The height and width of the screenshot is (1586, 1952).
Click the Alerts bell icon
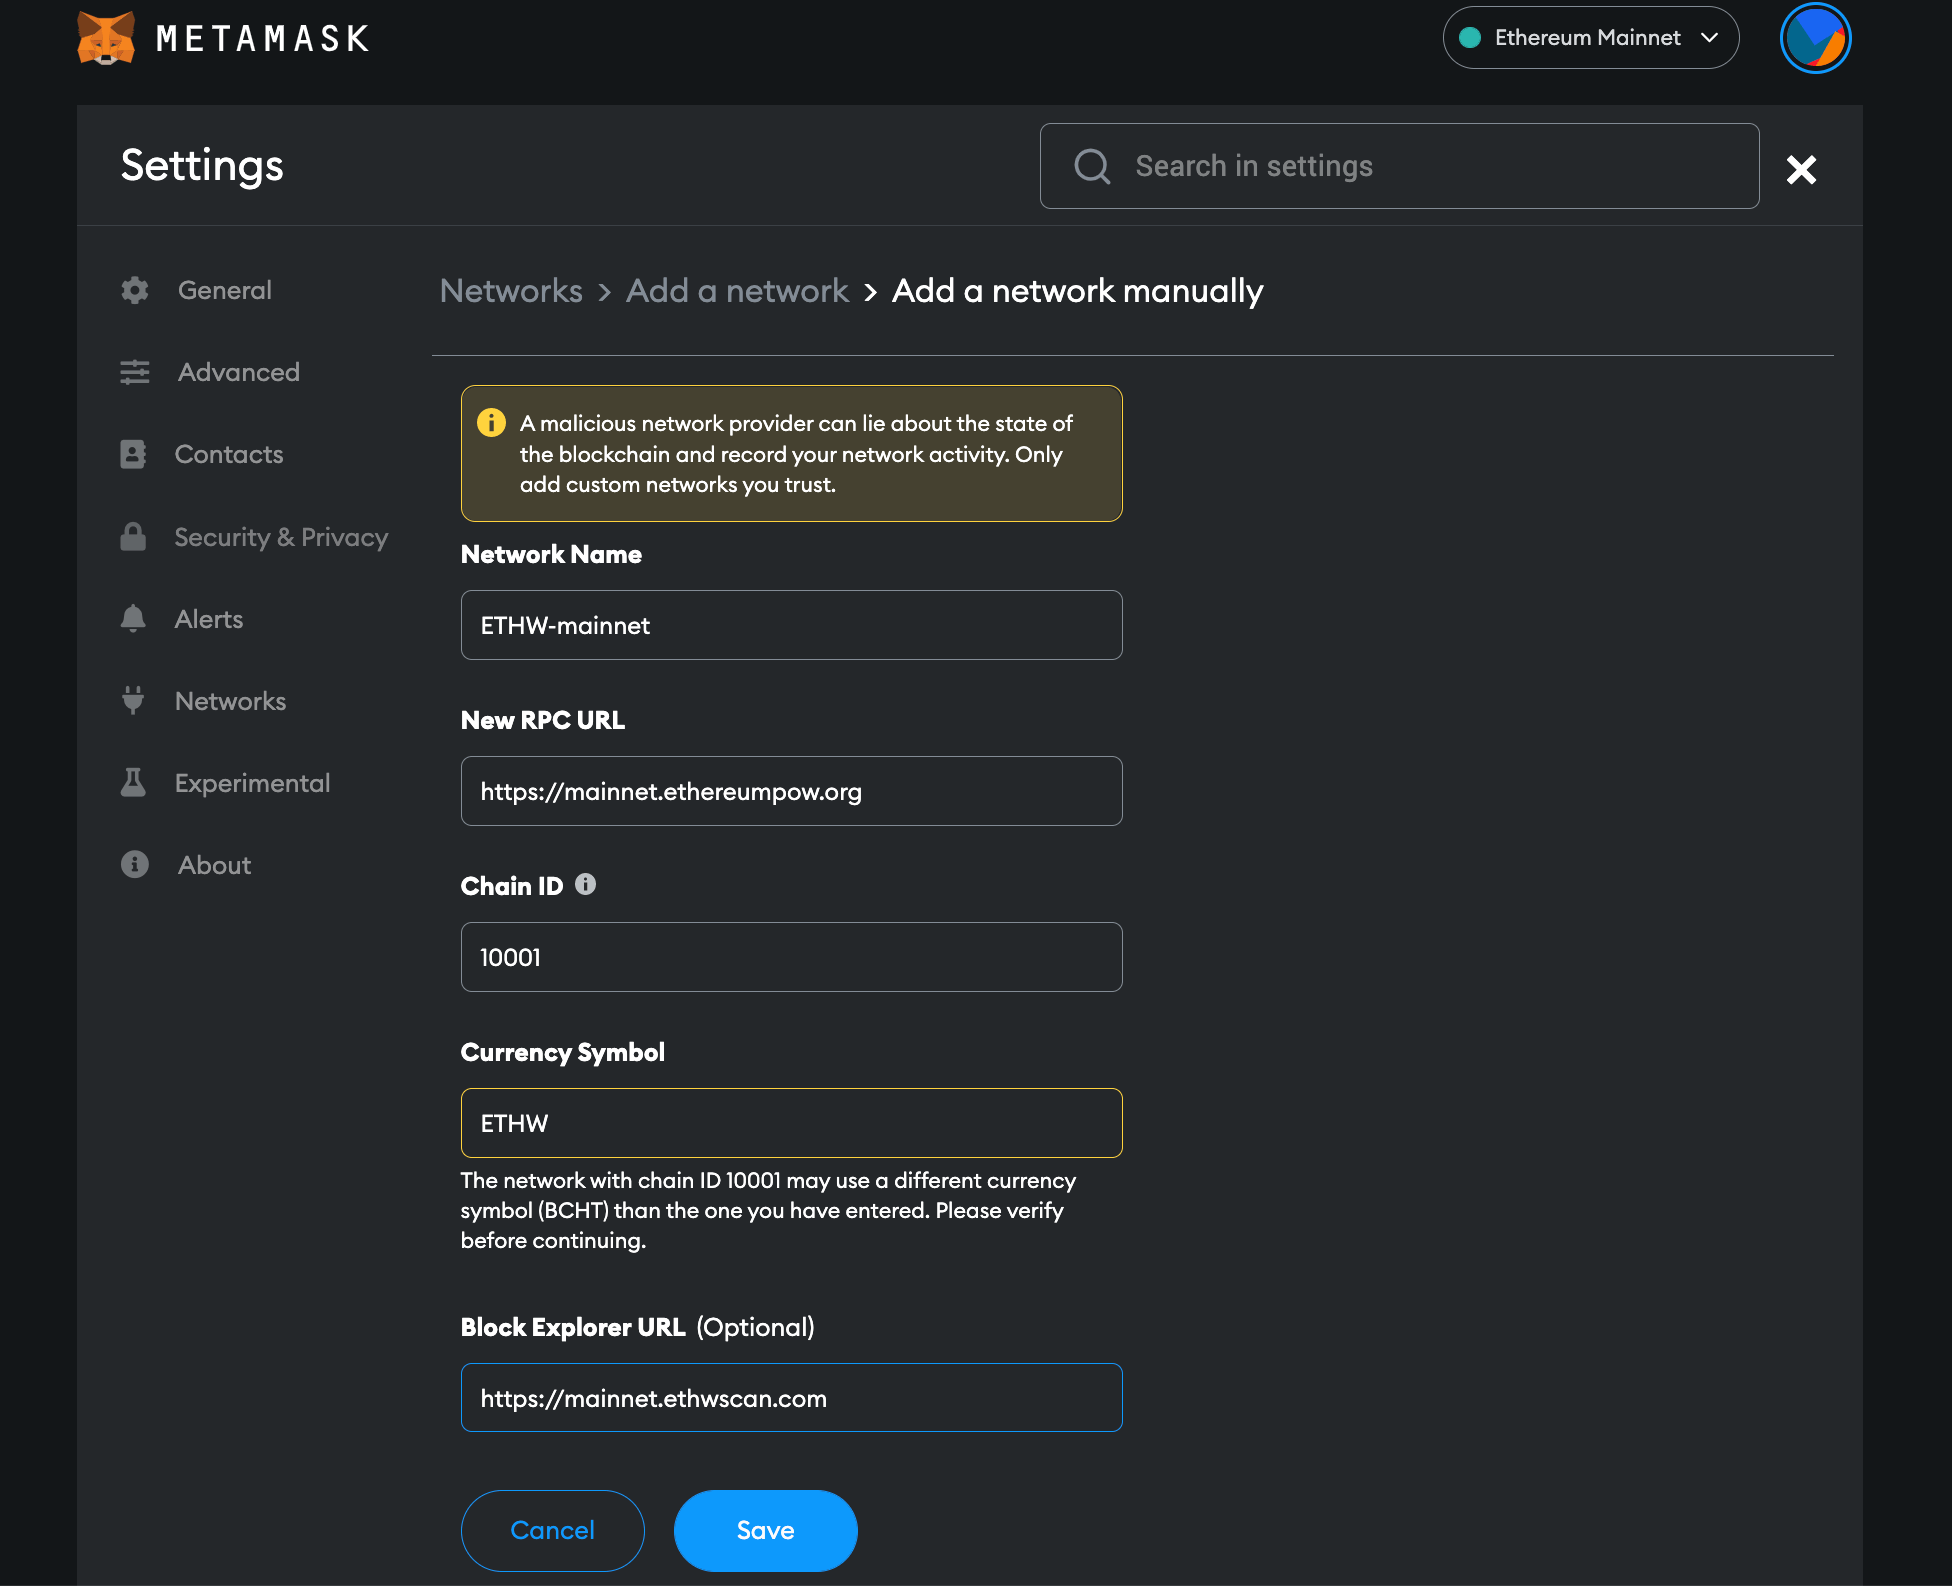pos(133,619)
